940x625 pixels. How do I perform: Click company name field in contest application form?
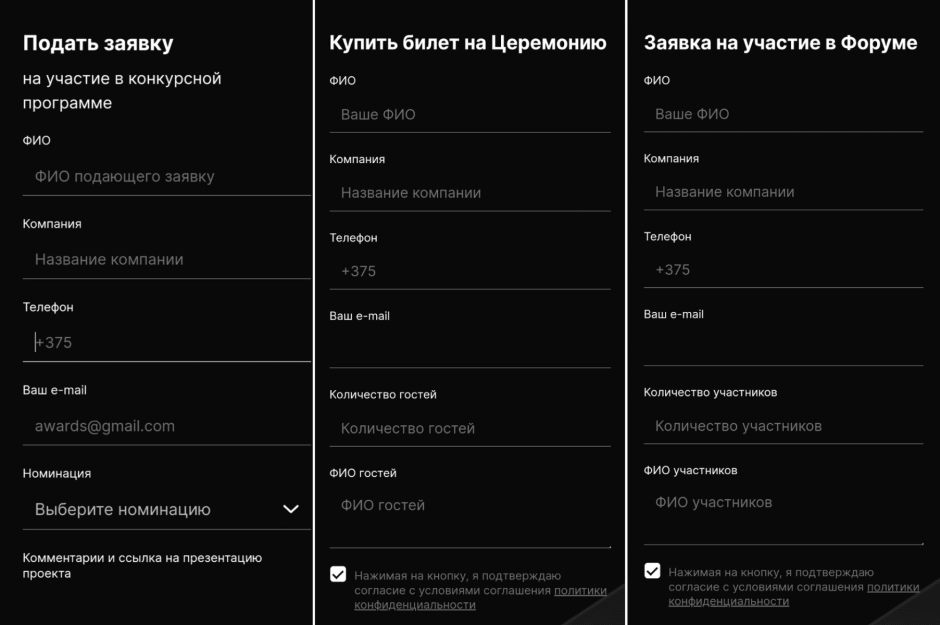pyautogui.click(x=166, y=260)
